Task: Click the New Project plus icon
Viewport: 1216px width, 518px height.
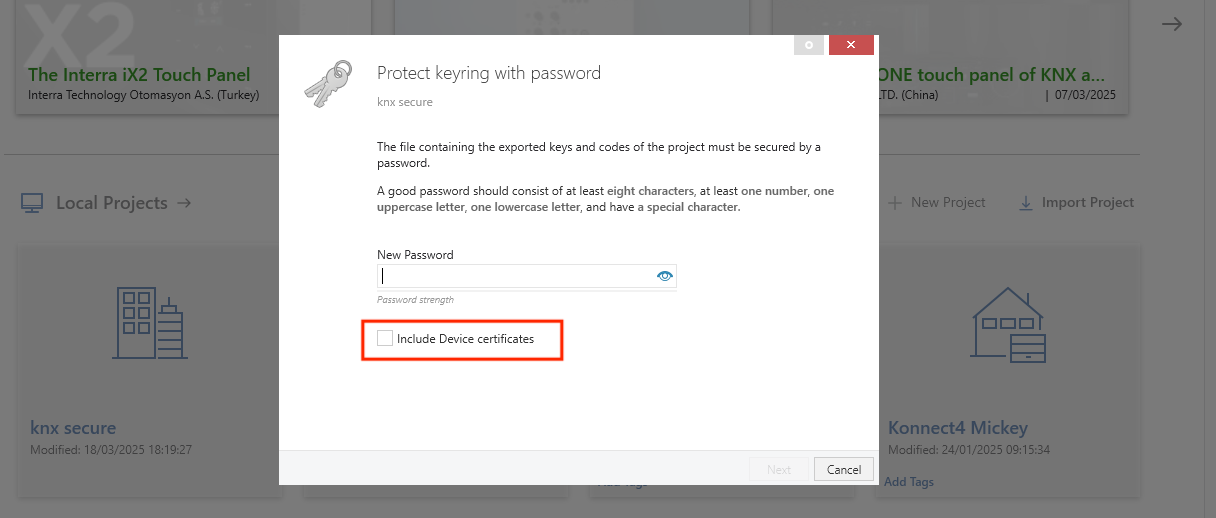Action: click(895, 203)
